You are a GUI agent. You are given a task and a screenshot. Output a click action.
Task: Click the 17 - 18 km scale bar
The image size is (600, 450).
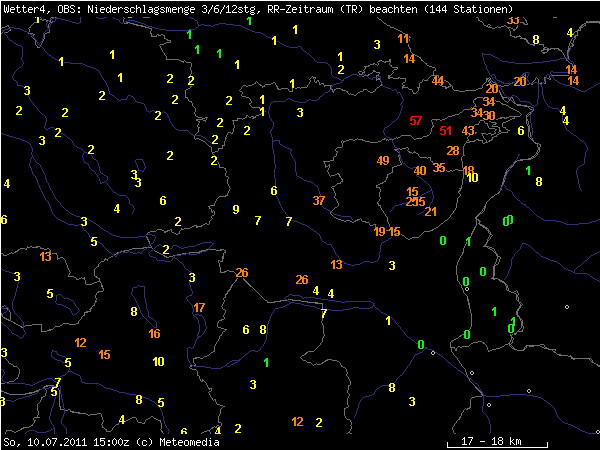point(486,441)
